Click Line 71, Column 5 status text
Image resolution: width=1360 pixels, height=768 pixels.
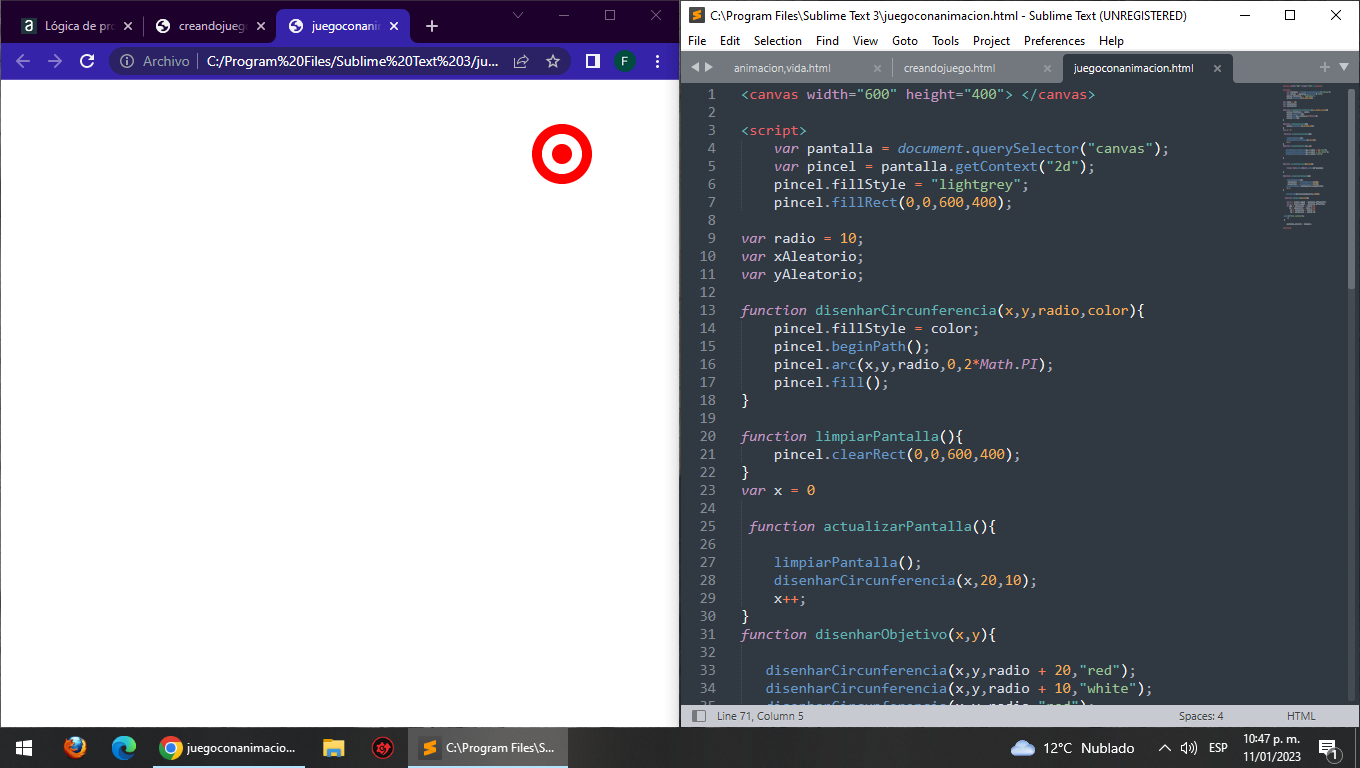[x=760, y=716]
